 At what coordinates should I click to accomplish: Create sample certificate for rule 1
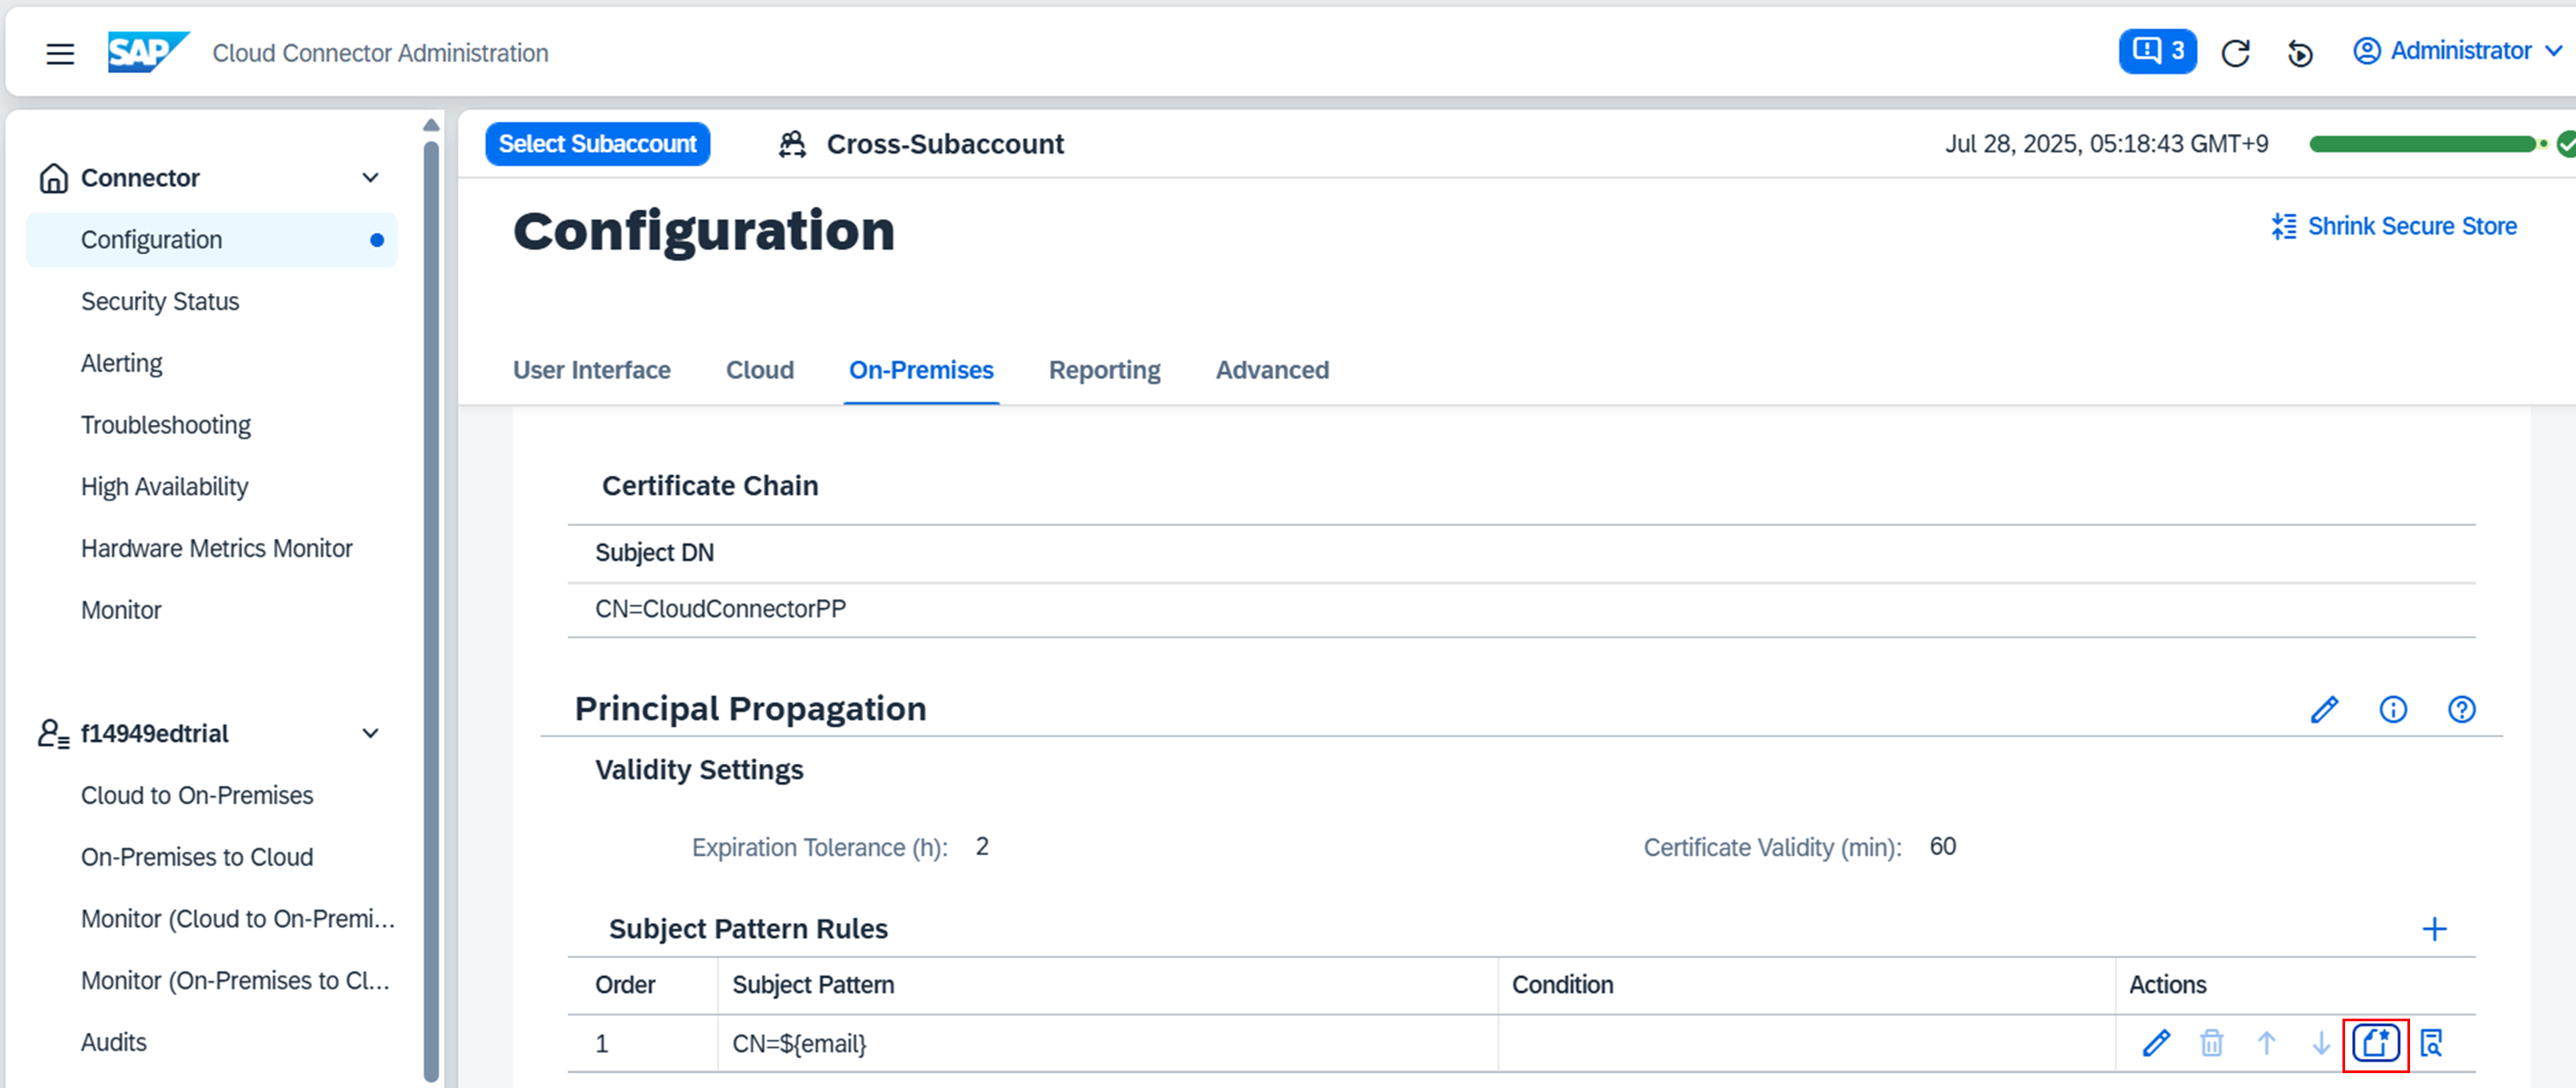click(x=2375, y=1043)
